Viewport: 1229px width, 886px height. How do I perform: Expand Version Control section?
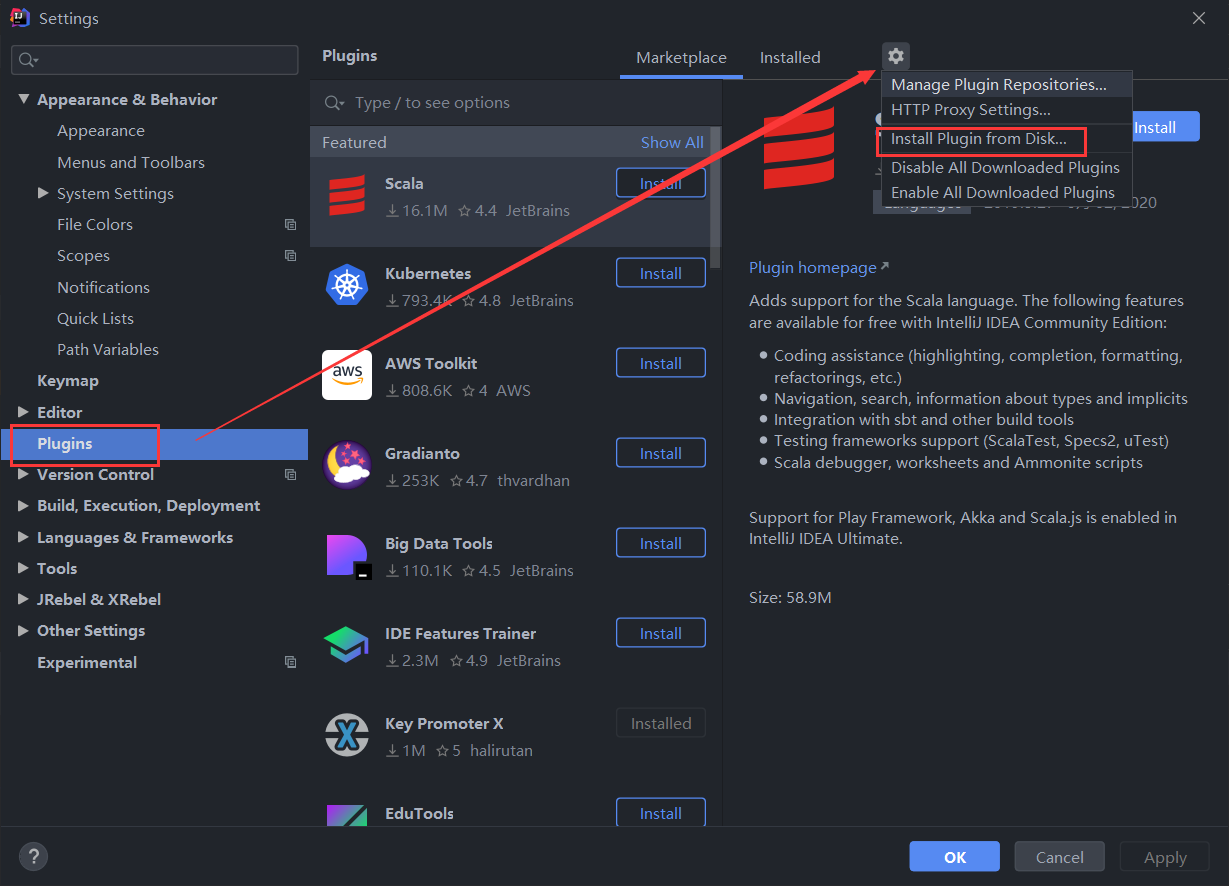tap(24, 475)
